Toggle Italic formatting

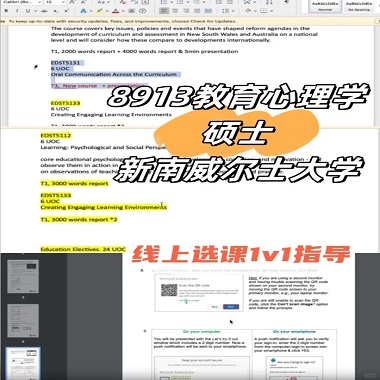point(17,11)
